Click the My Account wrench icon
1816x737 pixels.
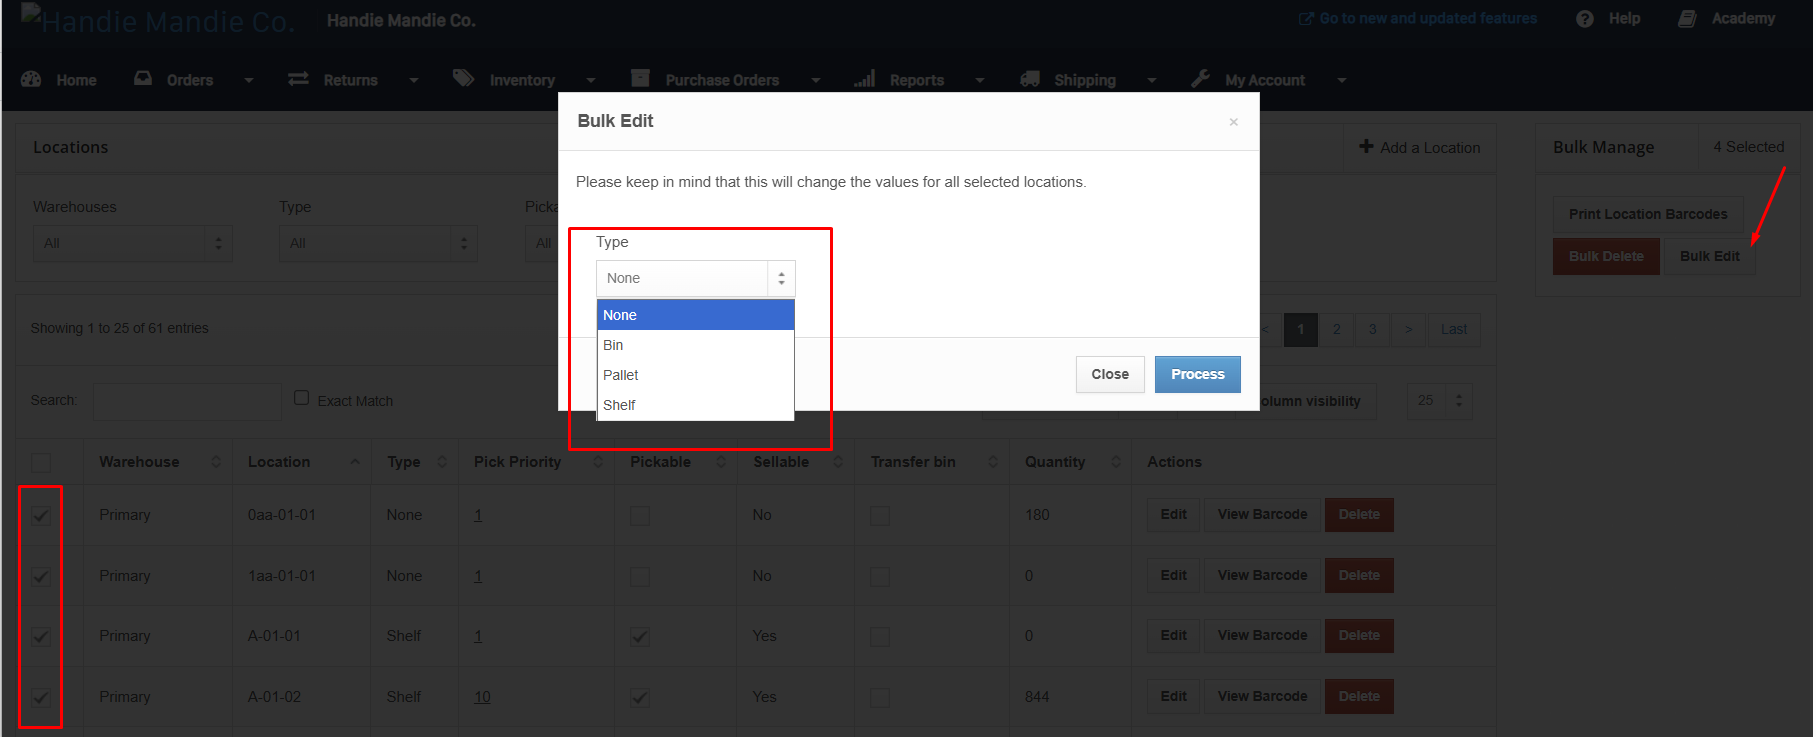pyautogui.click(x=1201, y=79)
